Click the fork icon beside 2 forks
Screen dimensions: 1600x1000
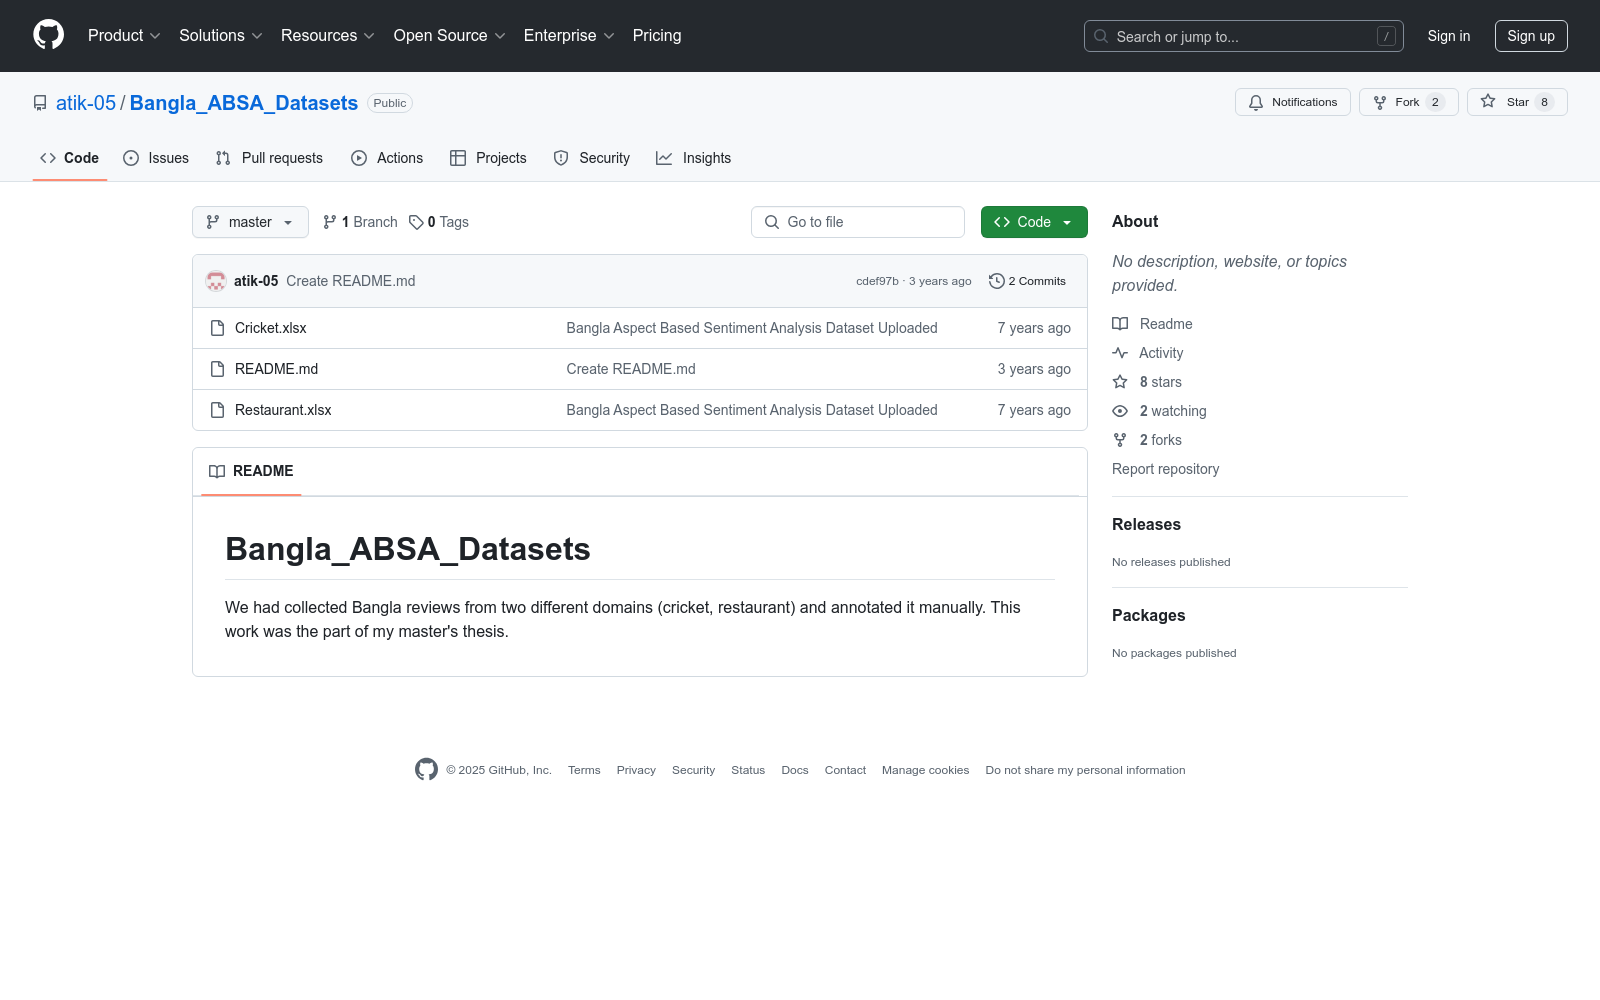point(1120,440)
